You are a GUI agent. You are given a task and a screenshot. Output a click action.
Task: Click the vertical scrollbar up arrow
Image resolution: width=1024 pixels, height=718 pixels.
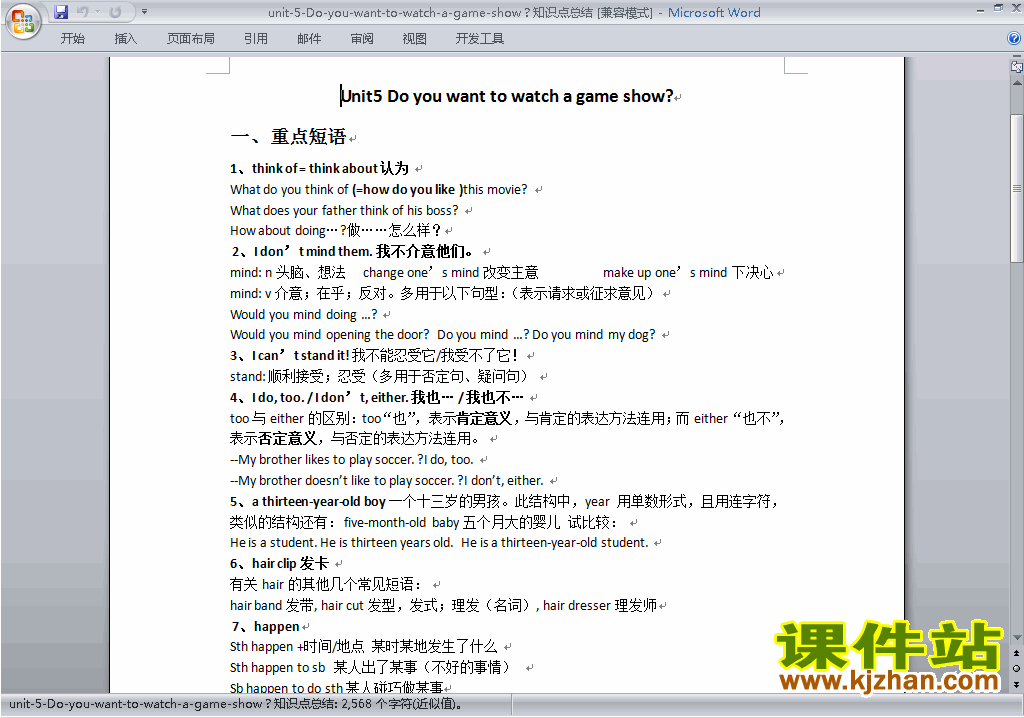1016,84
